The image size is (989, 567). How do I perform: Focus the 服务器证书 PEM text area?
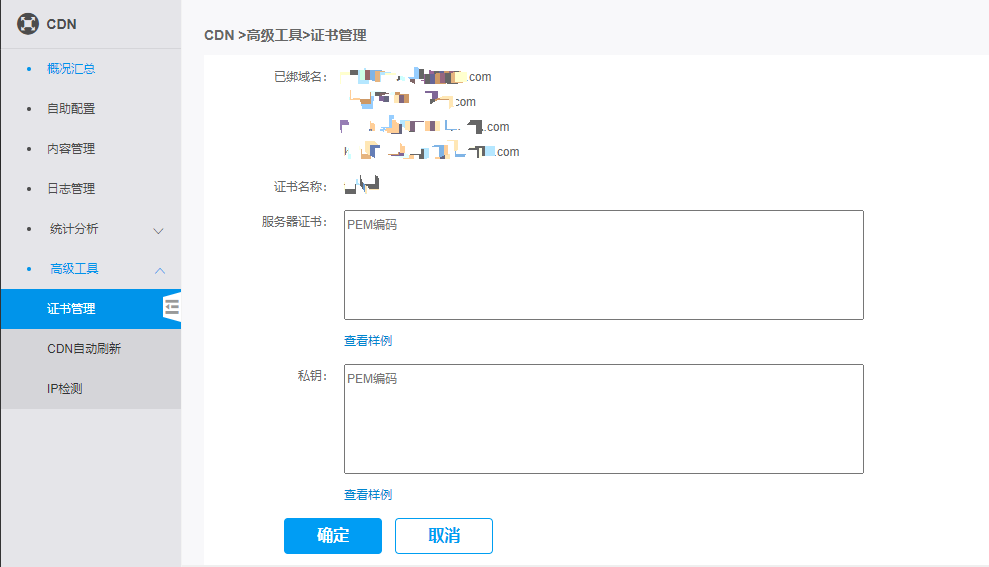(x=603, y=265)
